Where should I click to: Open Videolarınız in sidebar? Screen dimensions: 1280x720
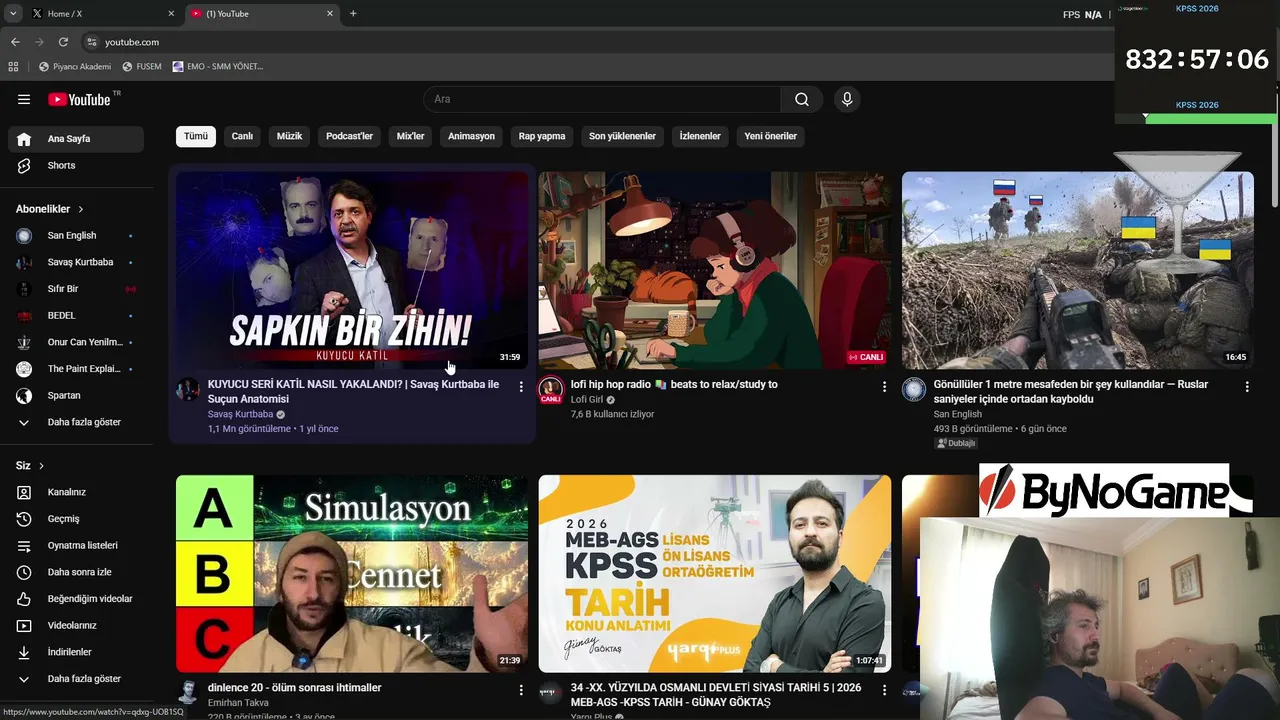pyautogui.click(x=76, y=626)
